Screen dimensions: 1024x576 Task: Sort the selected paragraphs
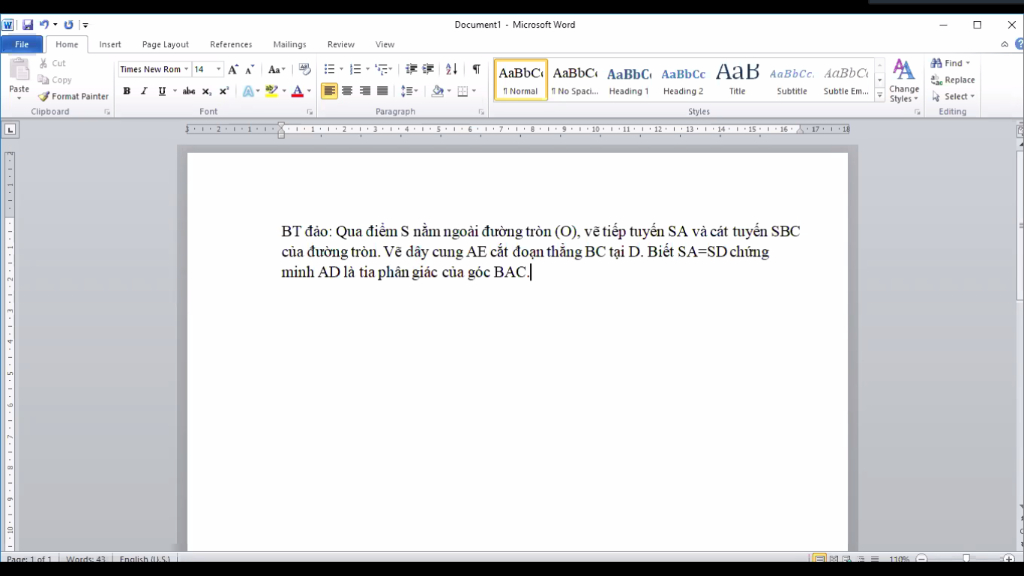coord(451,69)
